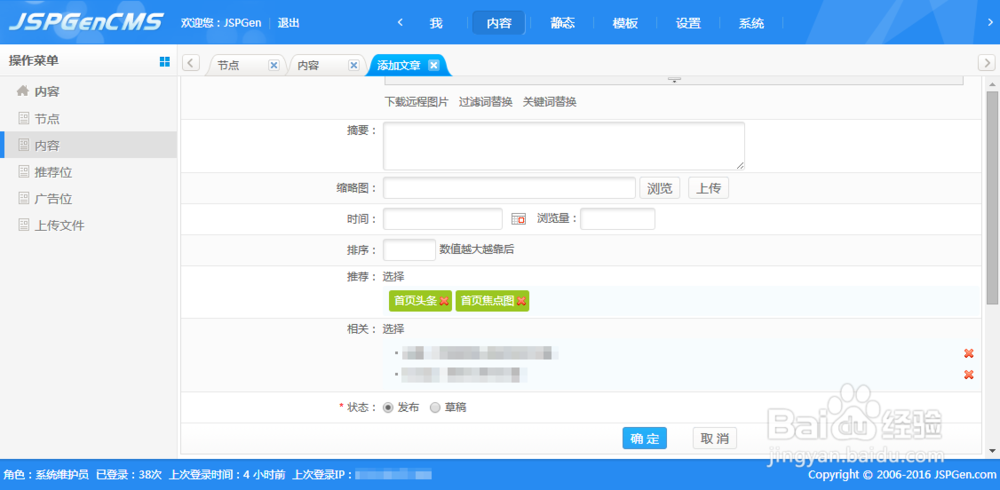
Task: Close the 节点 tab
Action: click(x=274, y=65)
